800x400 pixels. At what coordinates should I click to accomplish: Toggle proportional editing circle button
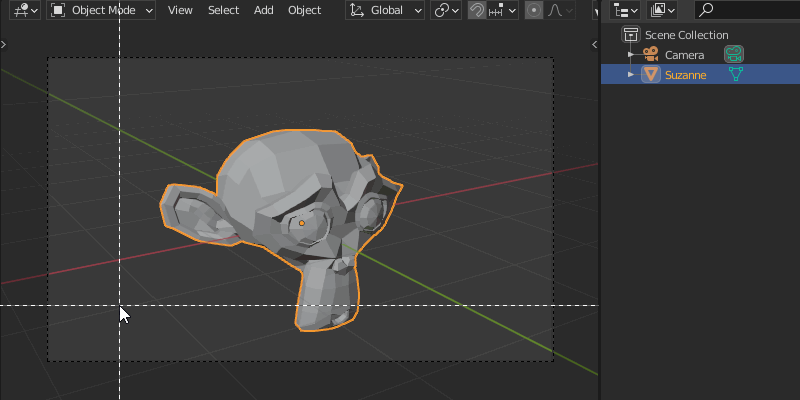tap(534, 10)
